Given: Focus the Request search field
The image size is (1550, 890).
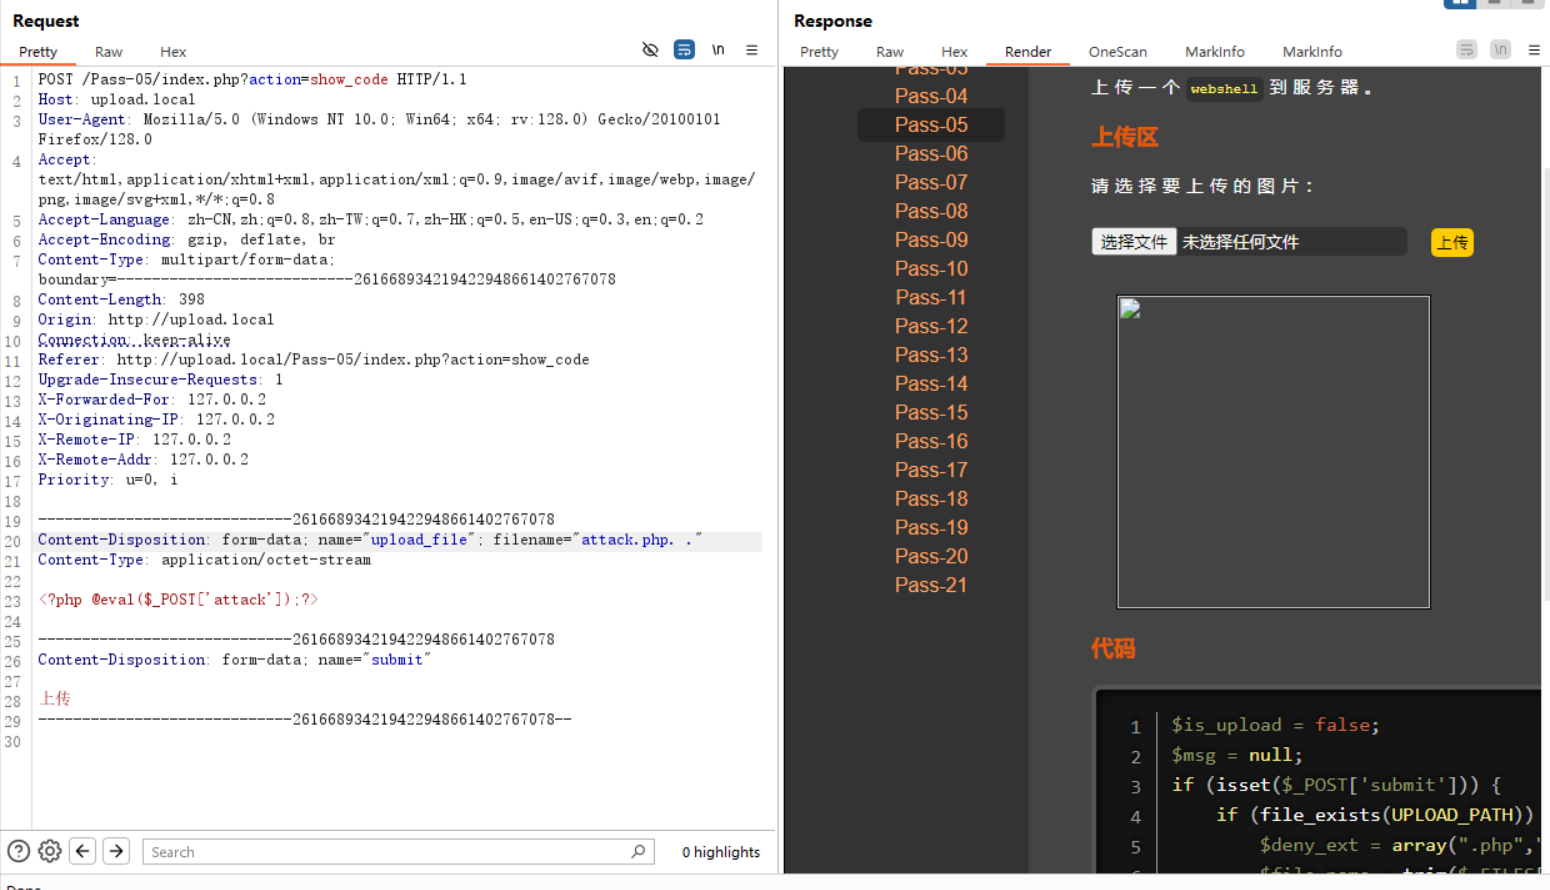Looking at the screenshot, I should pos(398,851).
